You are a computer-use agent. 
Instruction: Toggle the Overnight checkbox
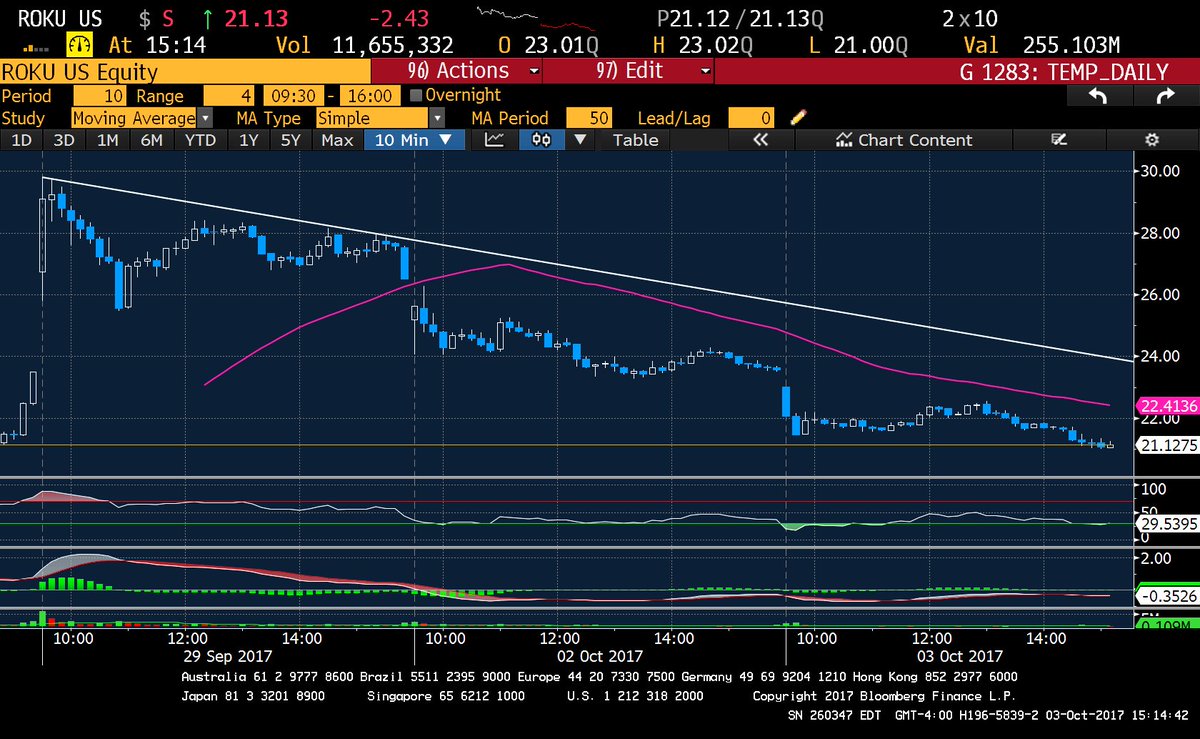click(417, 95)
